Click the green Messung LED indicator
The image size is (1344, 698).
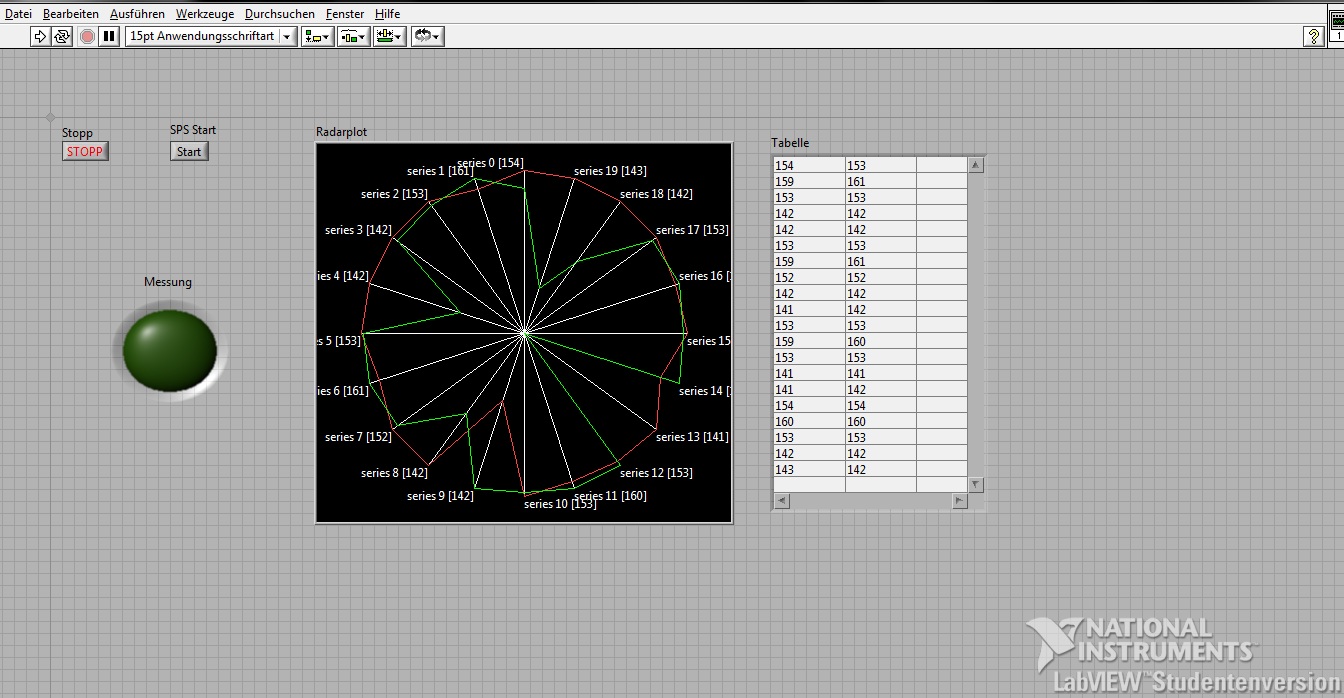(170, 351)
